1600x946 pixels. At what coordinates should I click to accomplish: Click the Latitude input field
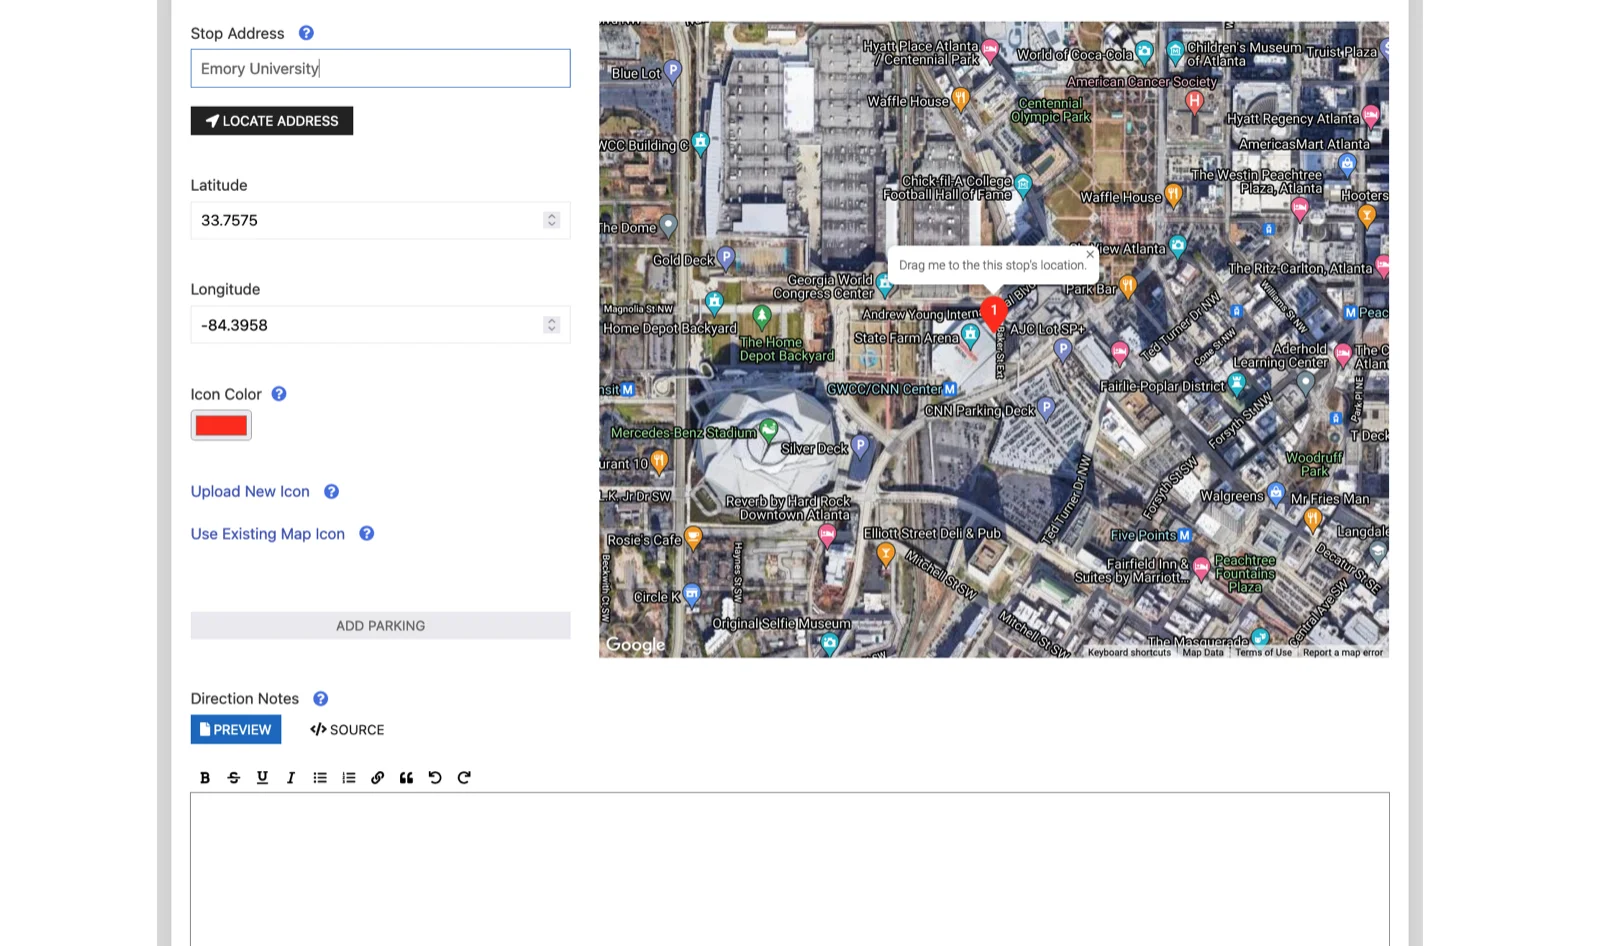click(x=380, y=221)
